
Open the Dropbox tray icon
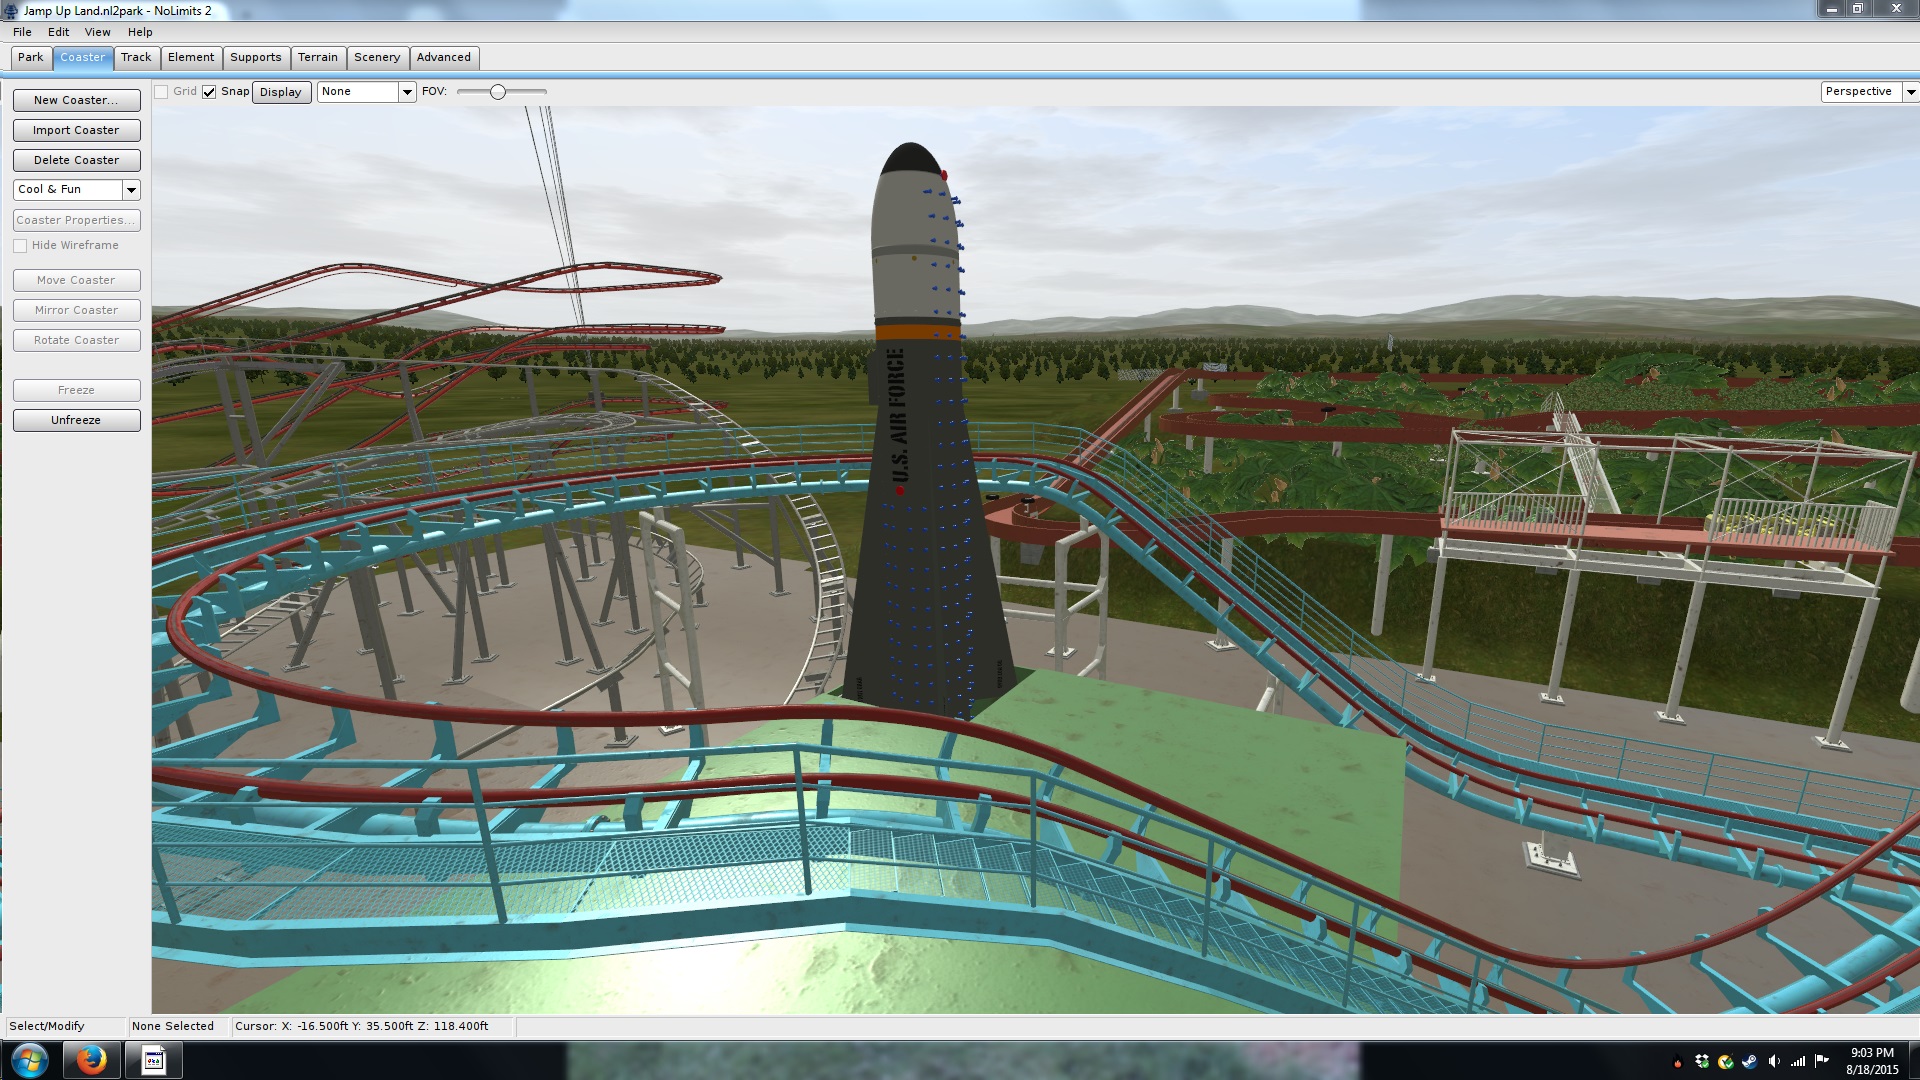1702,1062
